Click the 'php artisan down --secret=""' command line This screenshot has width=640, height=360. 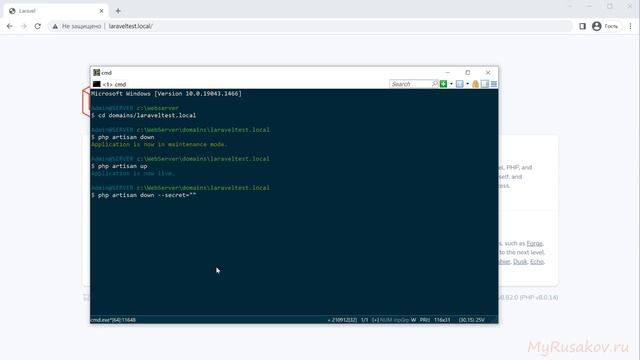point(144,195)
